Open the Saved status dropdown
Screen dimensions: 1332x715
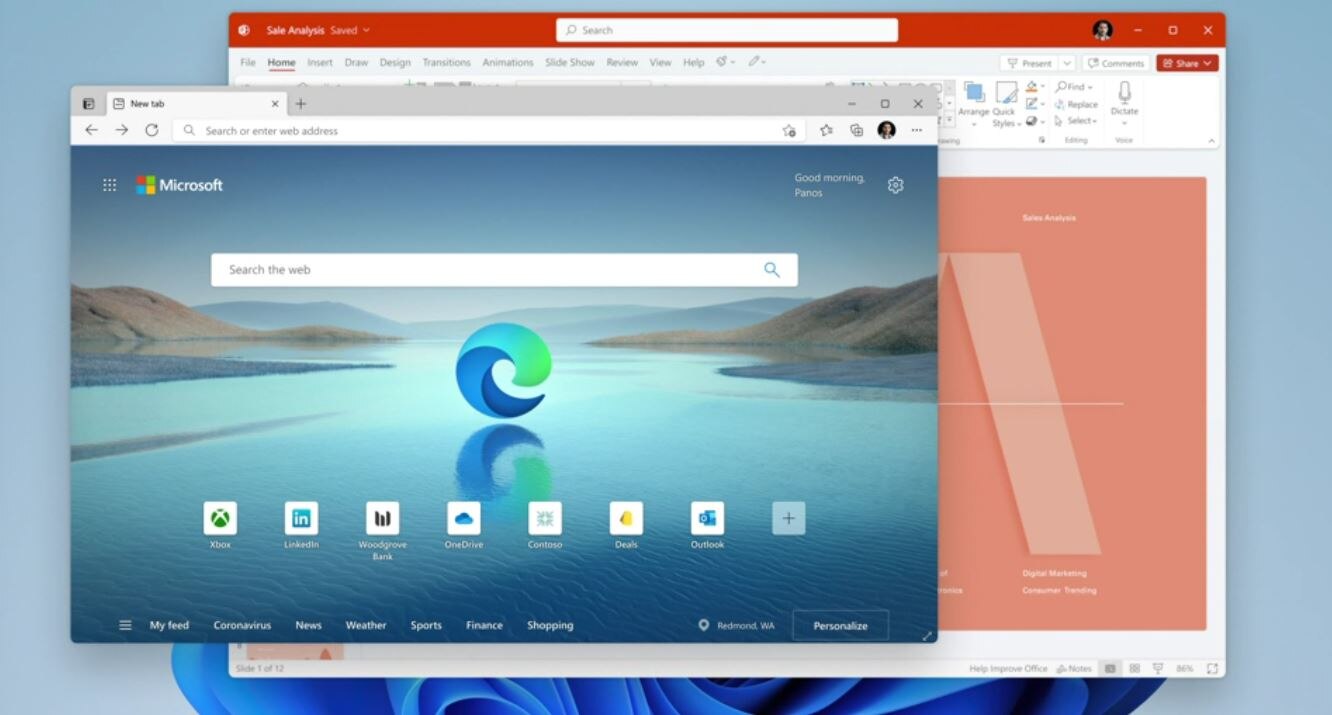point(350,30)
